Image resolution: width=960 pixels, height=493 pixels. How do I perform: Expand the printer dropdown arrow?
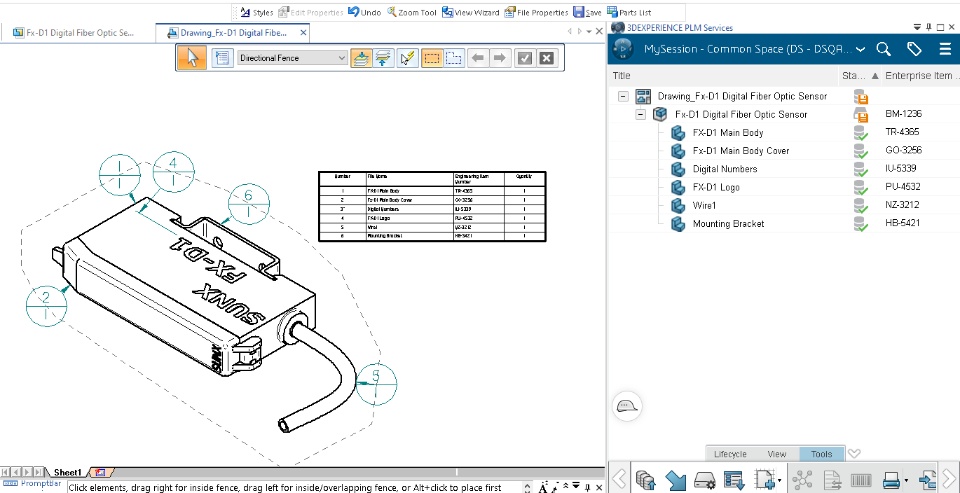[x=907, y=481]
